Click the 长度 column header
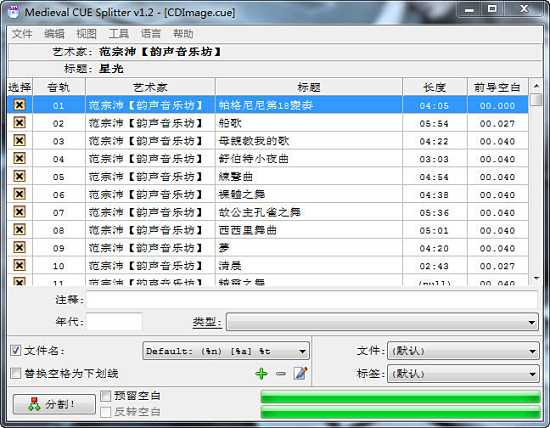The height and width of the screenshot is (428, 550). click(x=435, y=87)
